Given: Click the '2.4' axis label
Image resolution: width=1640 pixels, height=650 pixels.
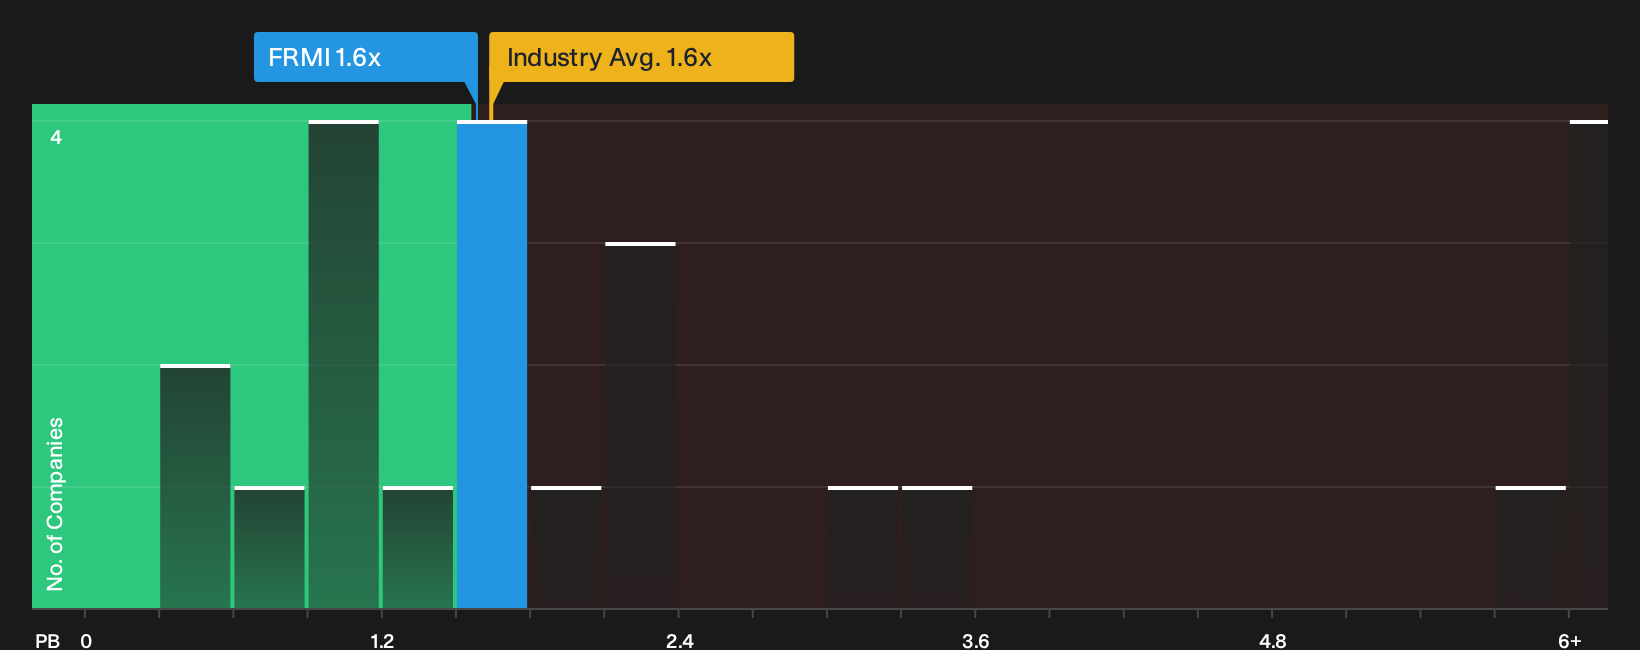Looking at the screenshot, I should pos(680,640).
